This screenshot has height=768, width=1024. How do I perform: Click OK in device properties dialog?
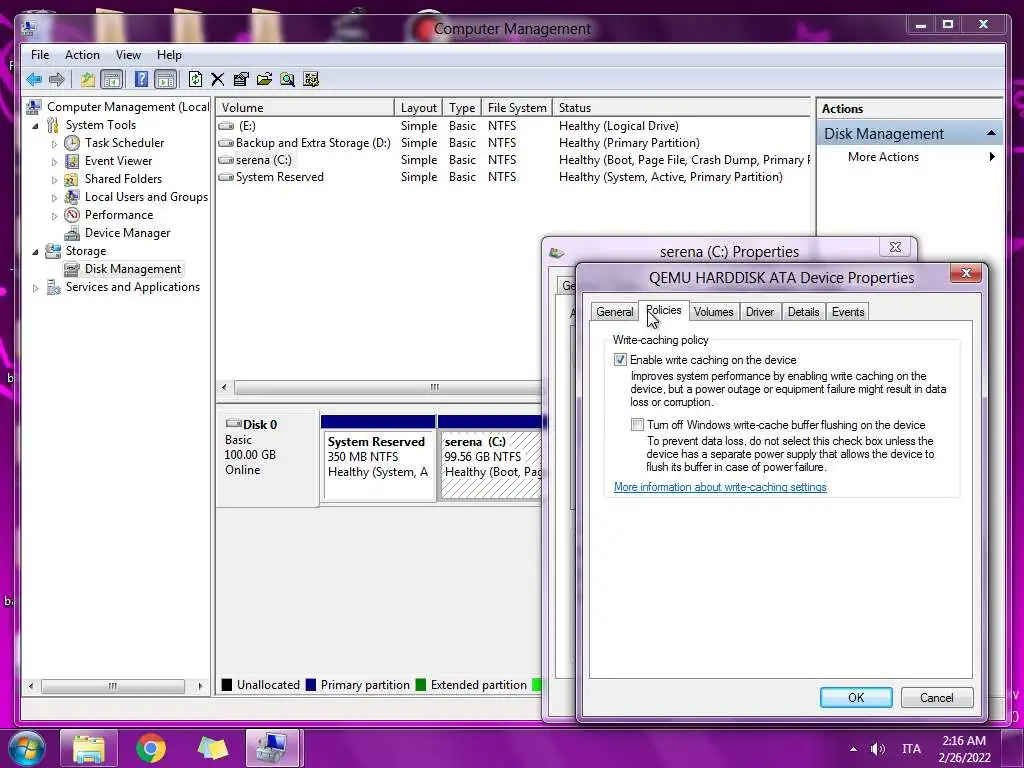click(856, 697)
